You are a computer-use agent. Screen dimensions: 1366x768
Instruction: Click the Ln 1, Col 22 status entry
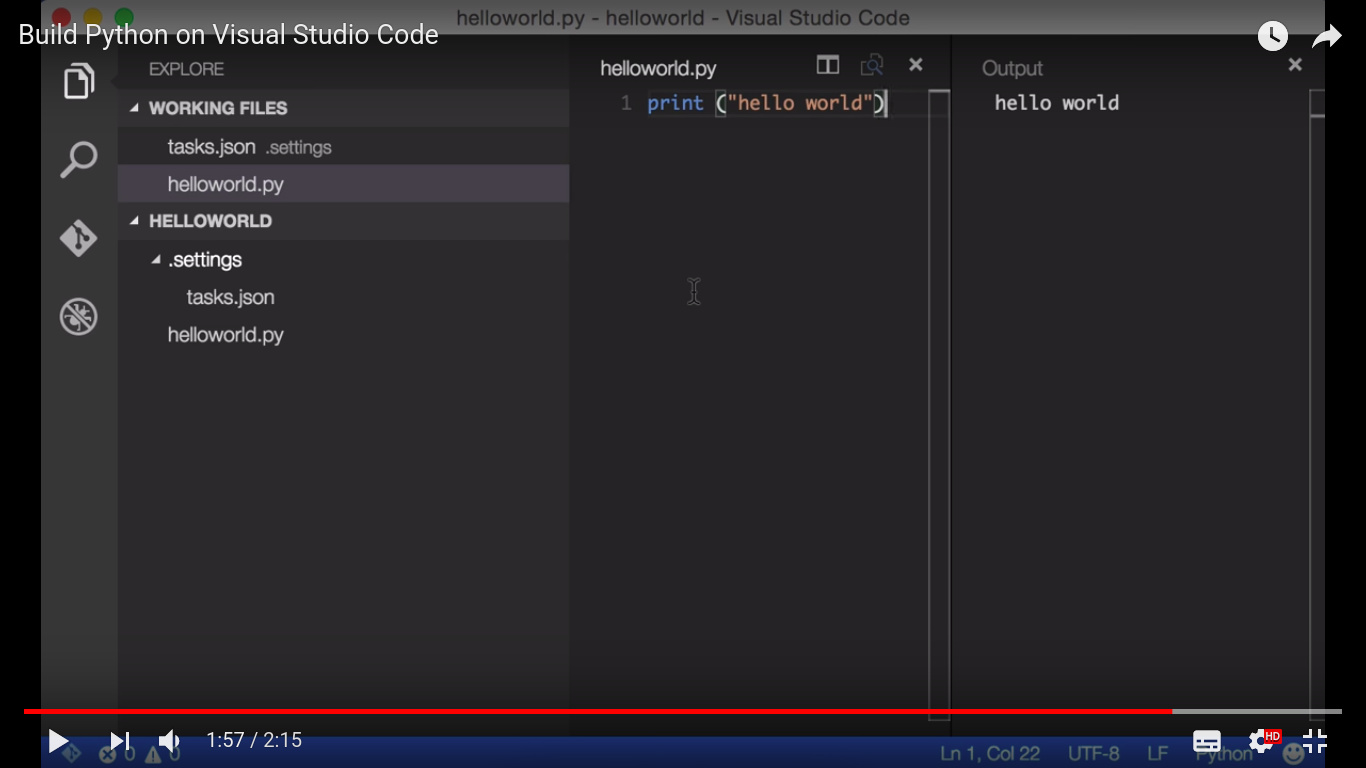click(x=990, y=753)
